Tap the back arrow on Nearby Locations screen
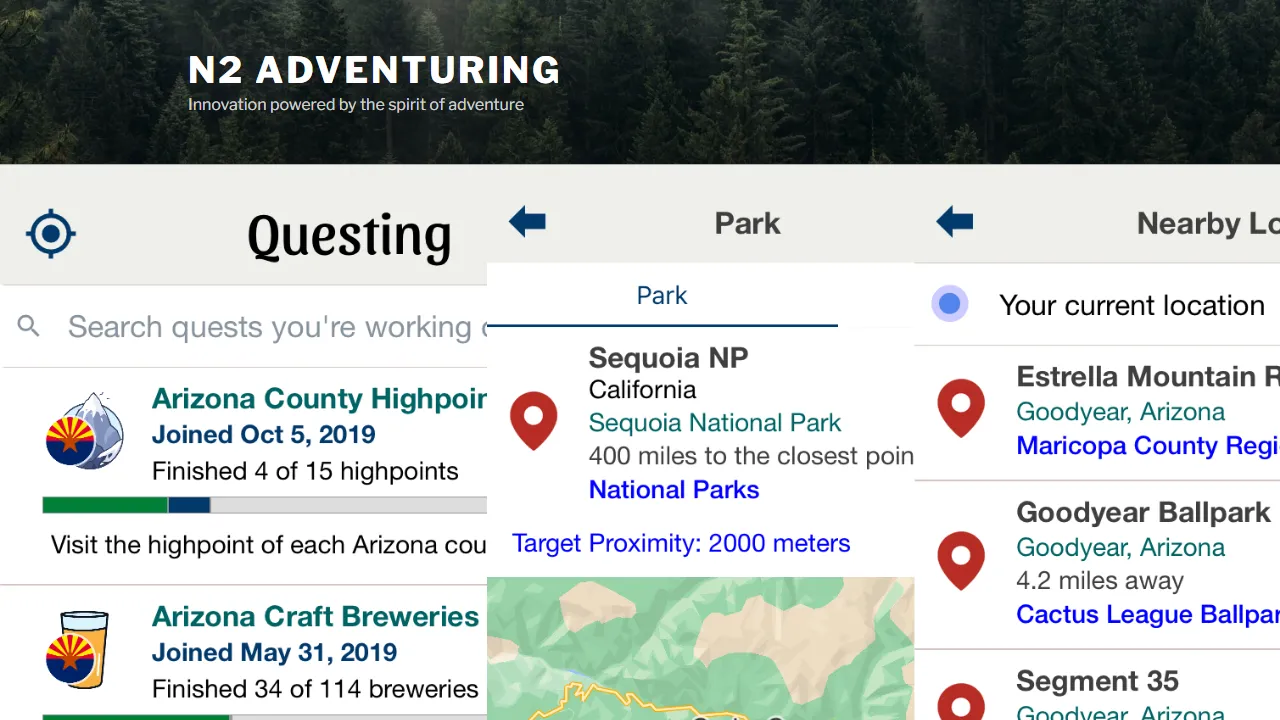The height and width of the screenshot is (720, 1280). click(954, 221)
